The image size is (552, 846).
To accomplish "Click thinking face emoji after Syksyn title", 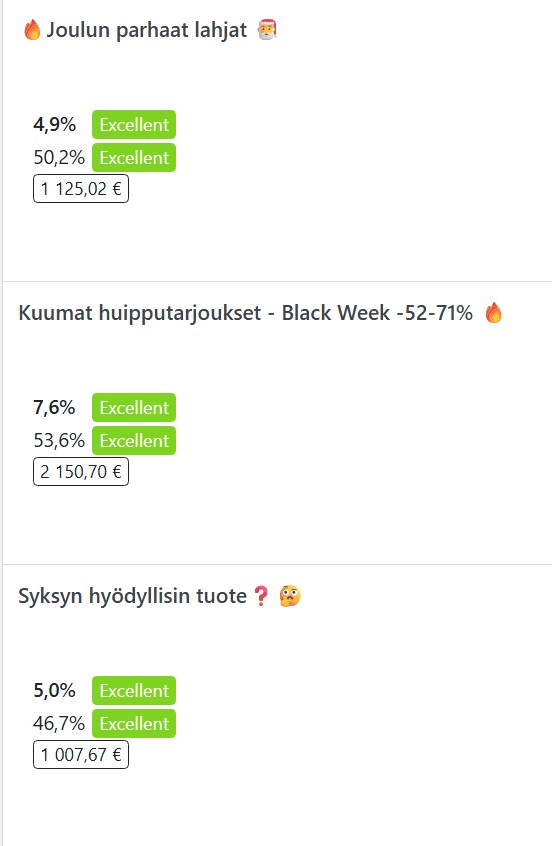I will (290, 596).
